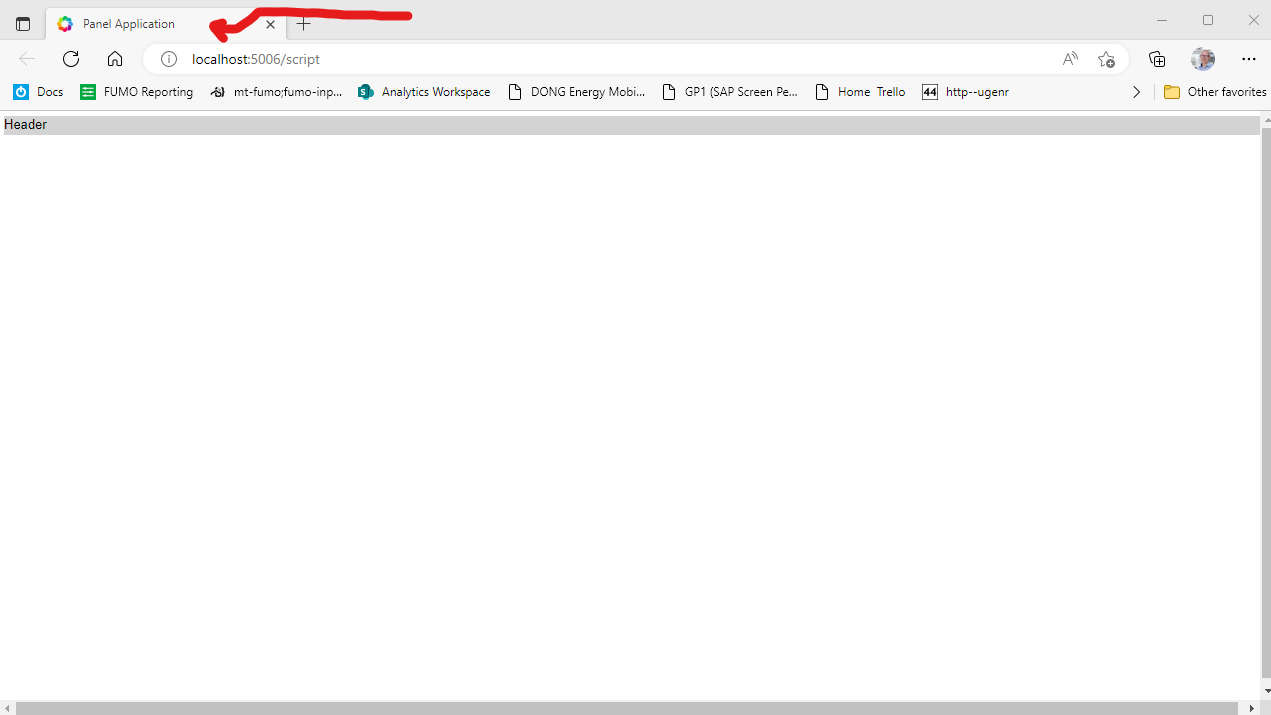
Task: Click the horizontal scrollbar right arrow
Action: (x=1253, y=708)
